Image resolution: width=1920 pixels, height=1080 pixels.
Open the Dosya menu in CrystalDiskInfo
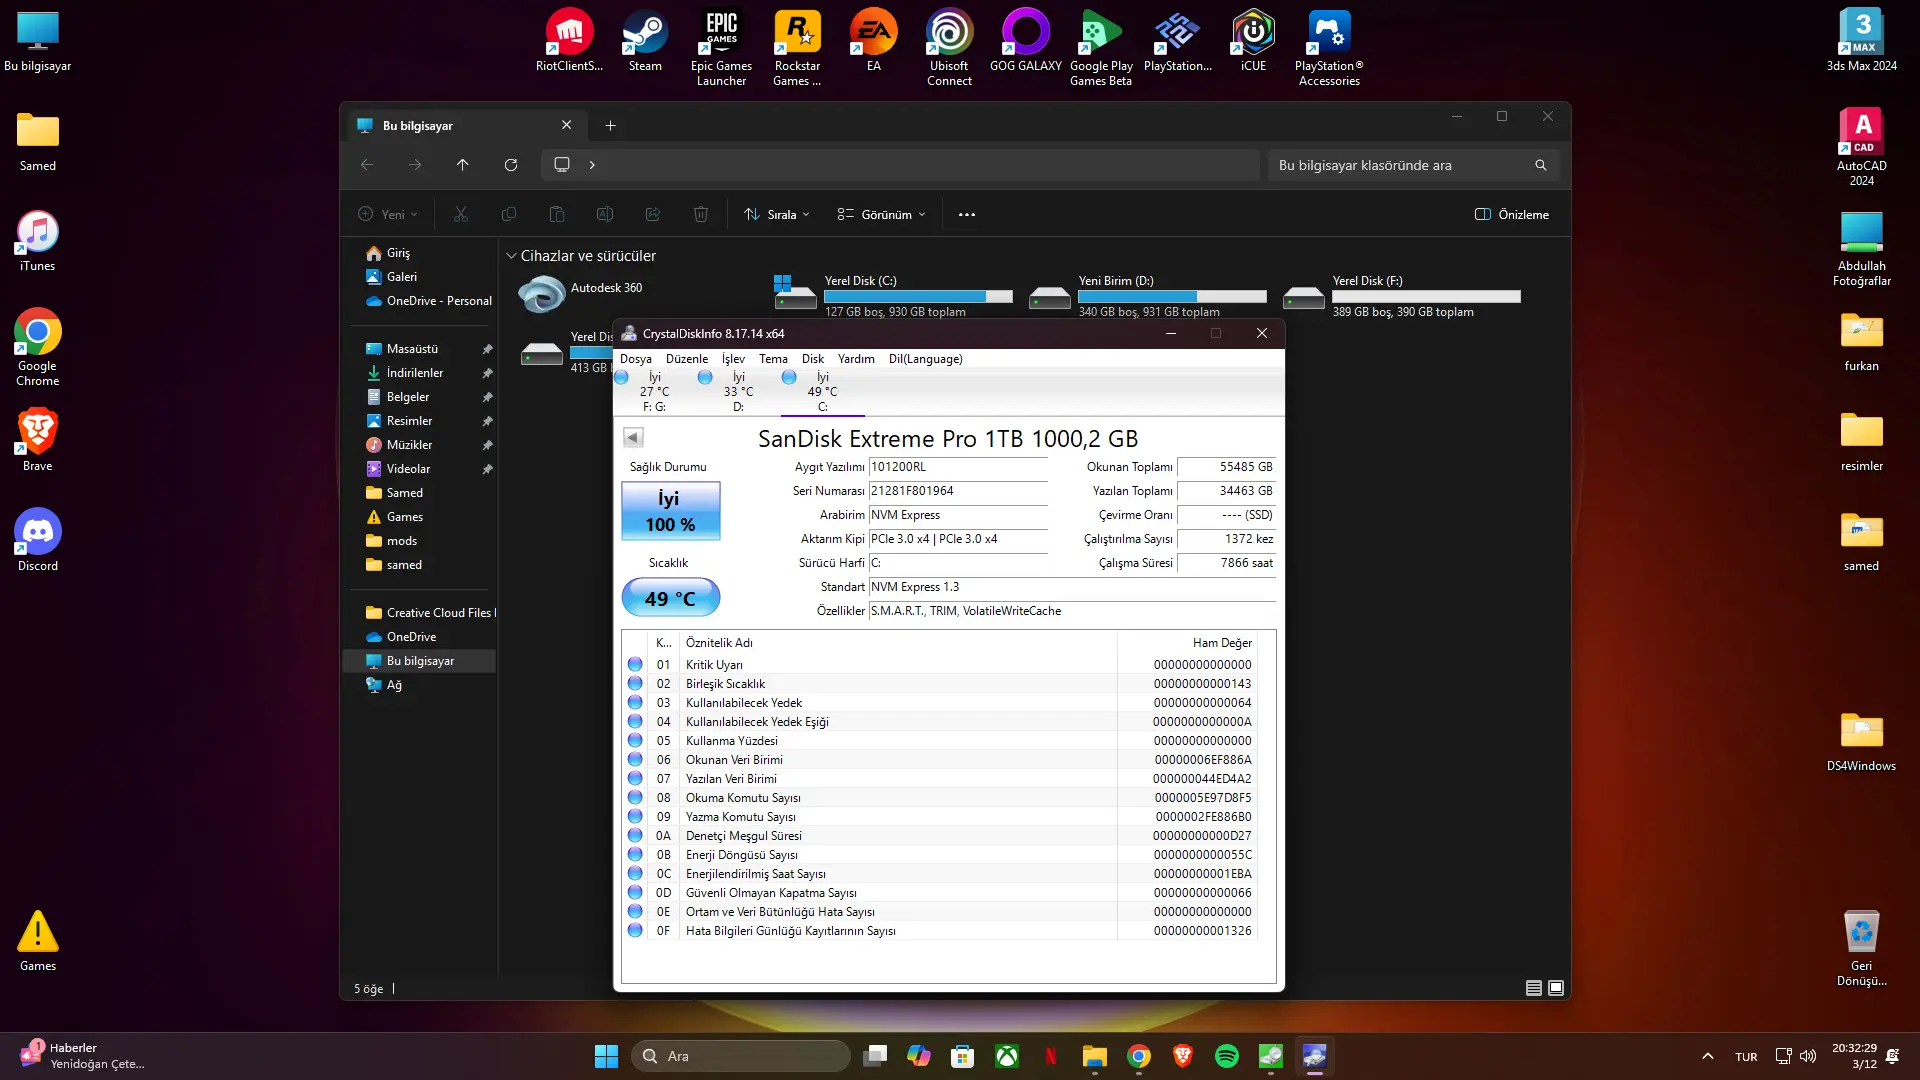(636, 359)
